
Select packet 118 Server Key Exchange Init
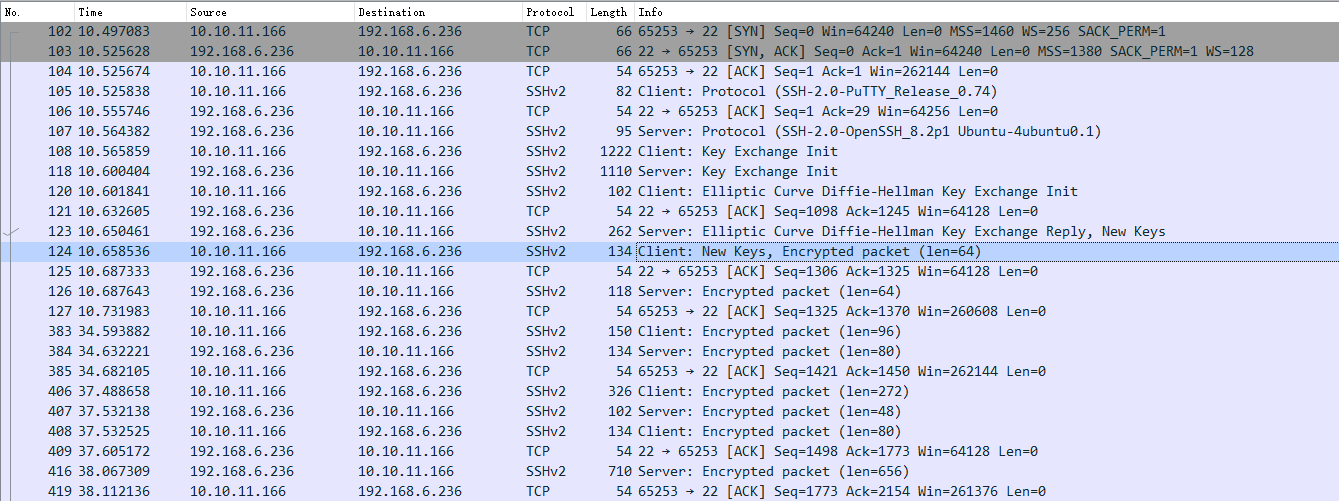coord(669,171)
